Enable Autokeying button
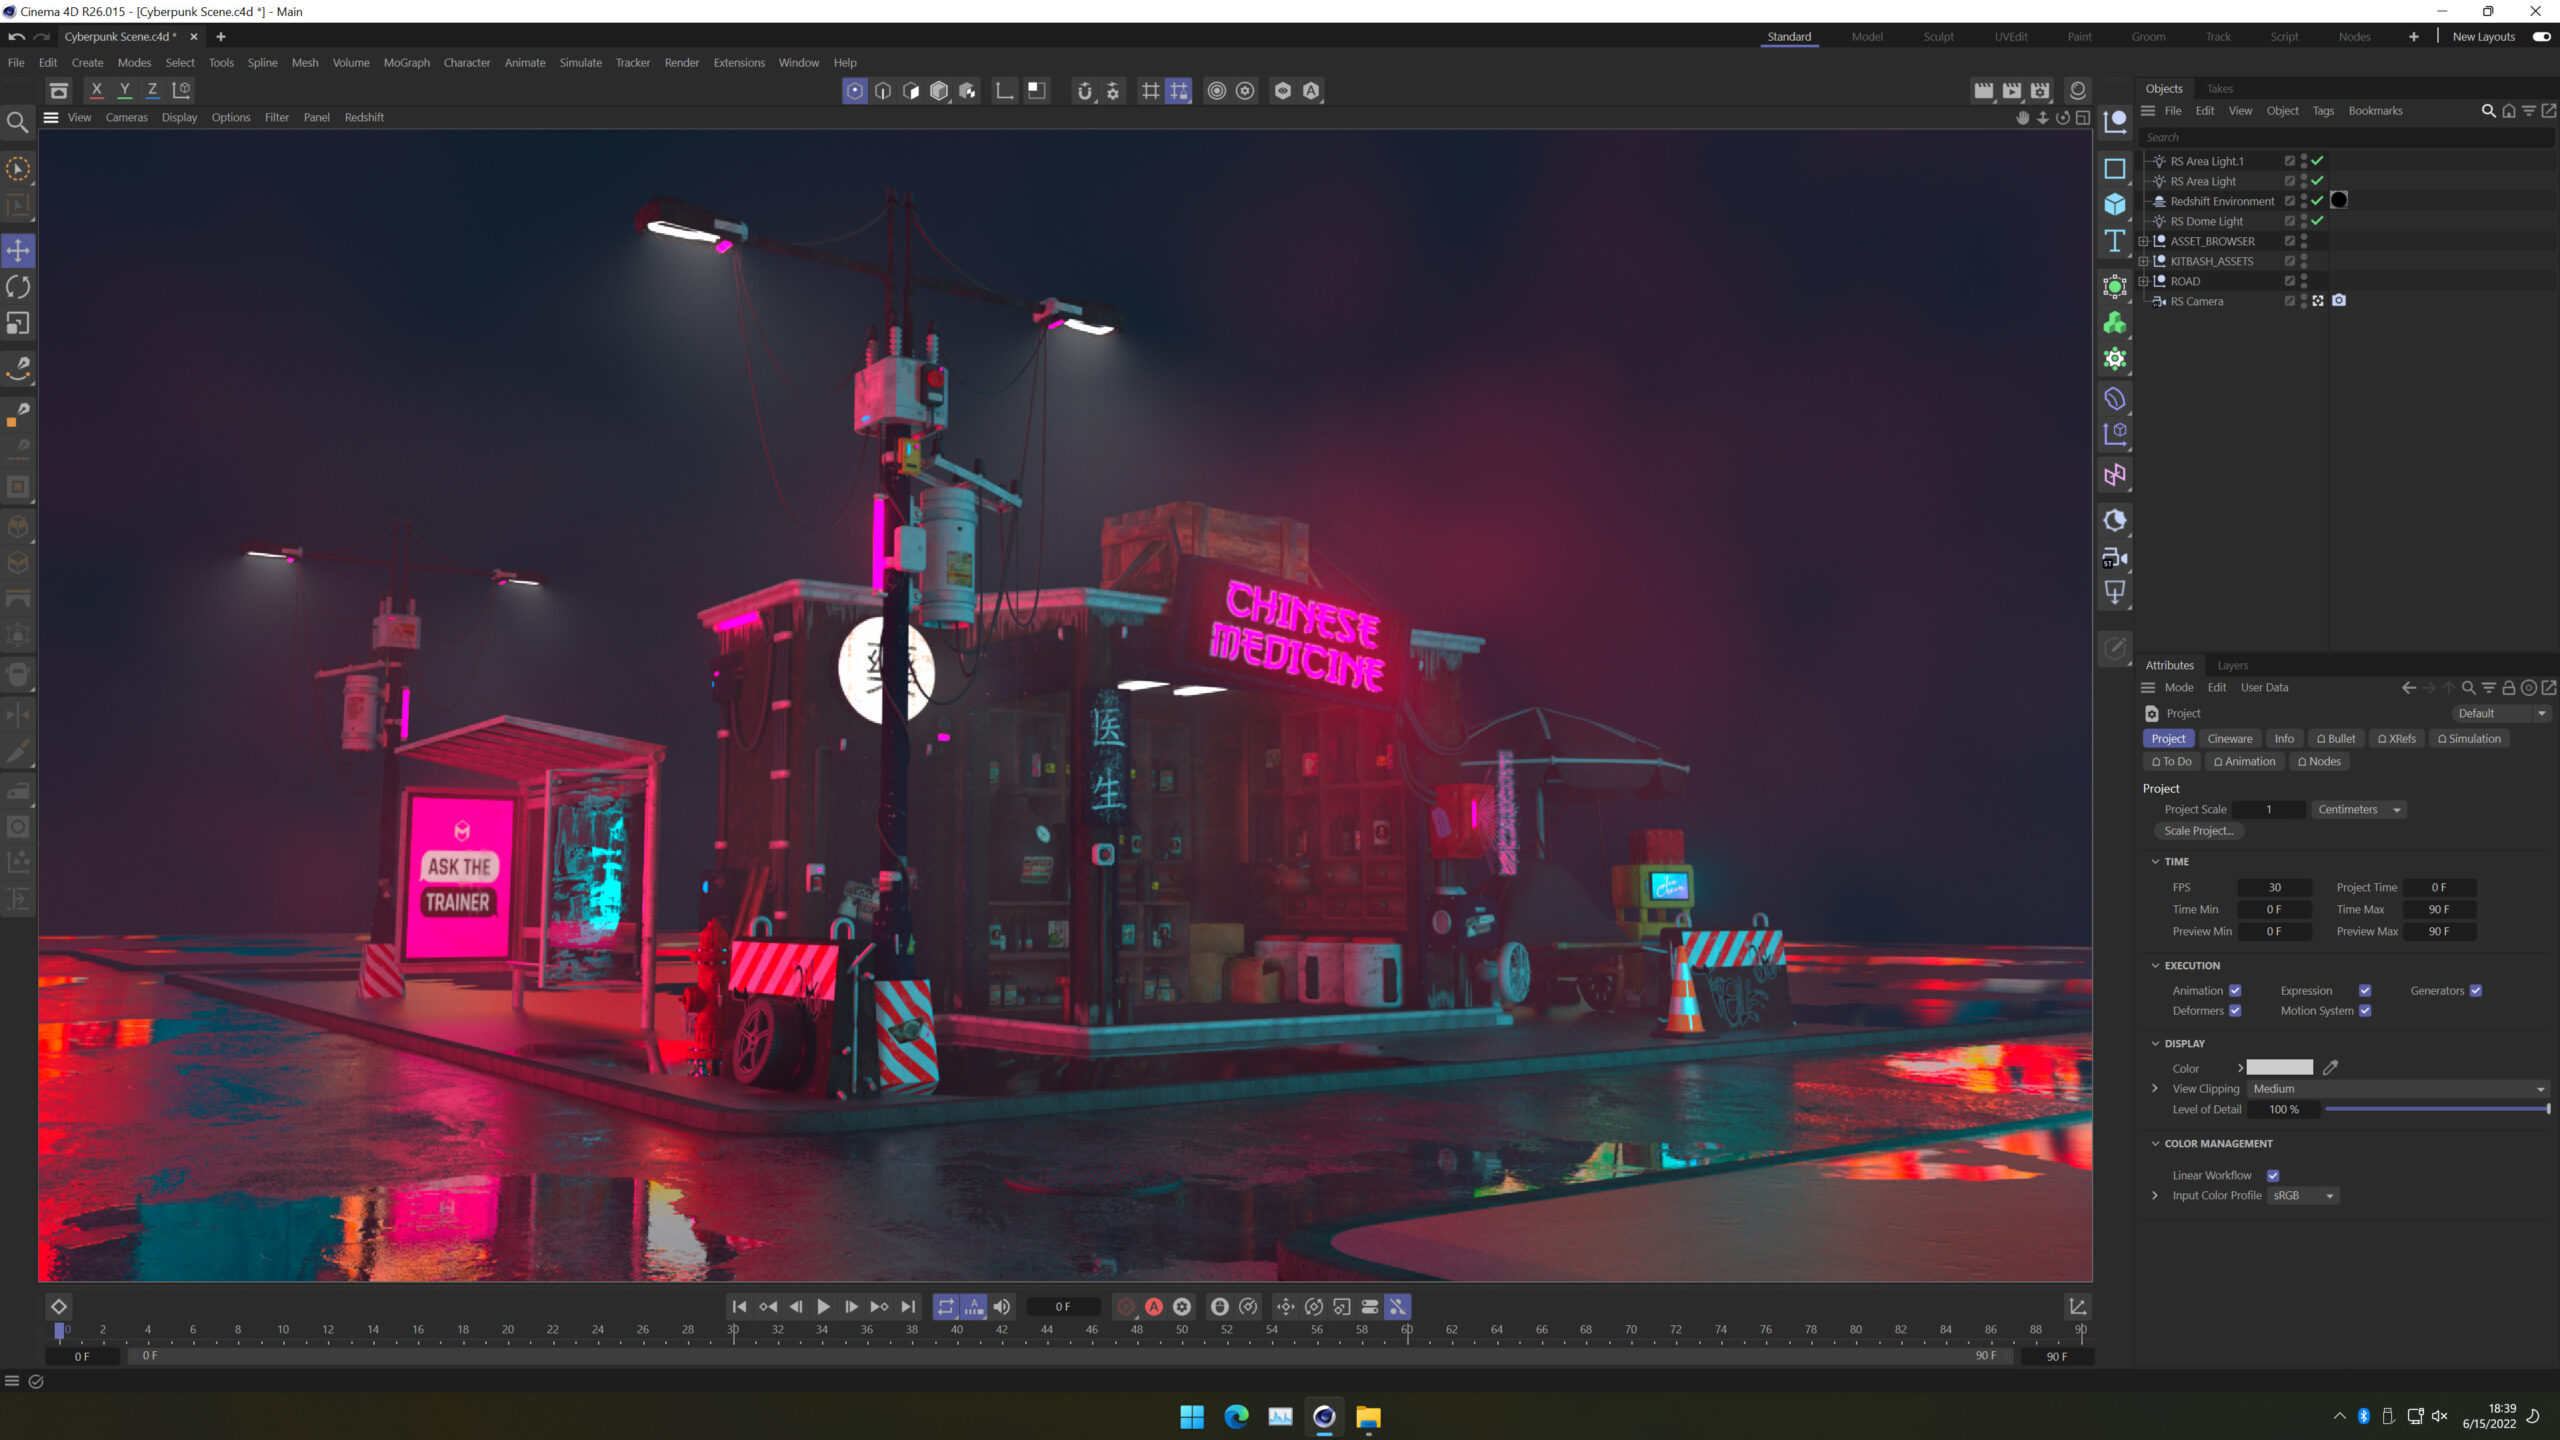 click(x=1154, y=1307)
